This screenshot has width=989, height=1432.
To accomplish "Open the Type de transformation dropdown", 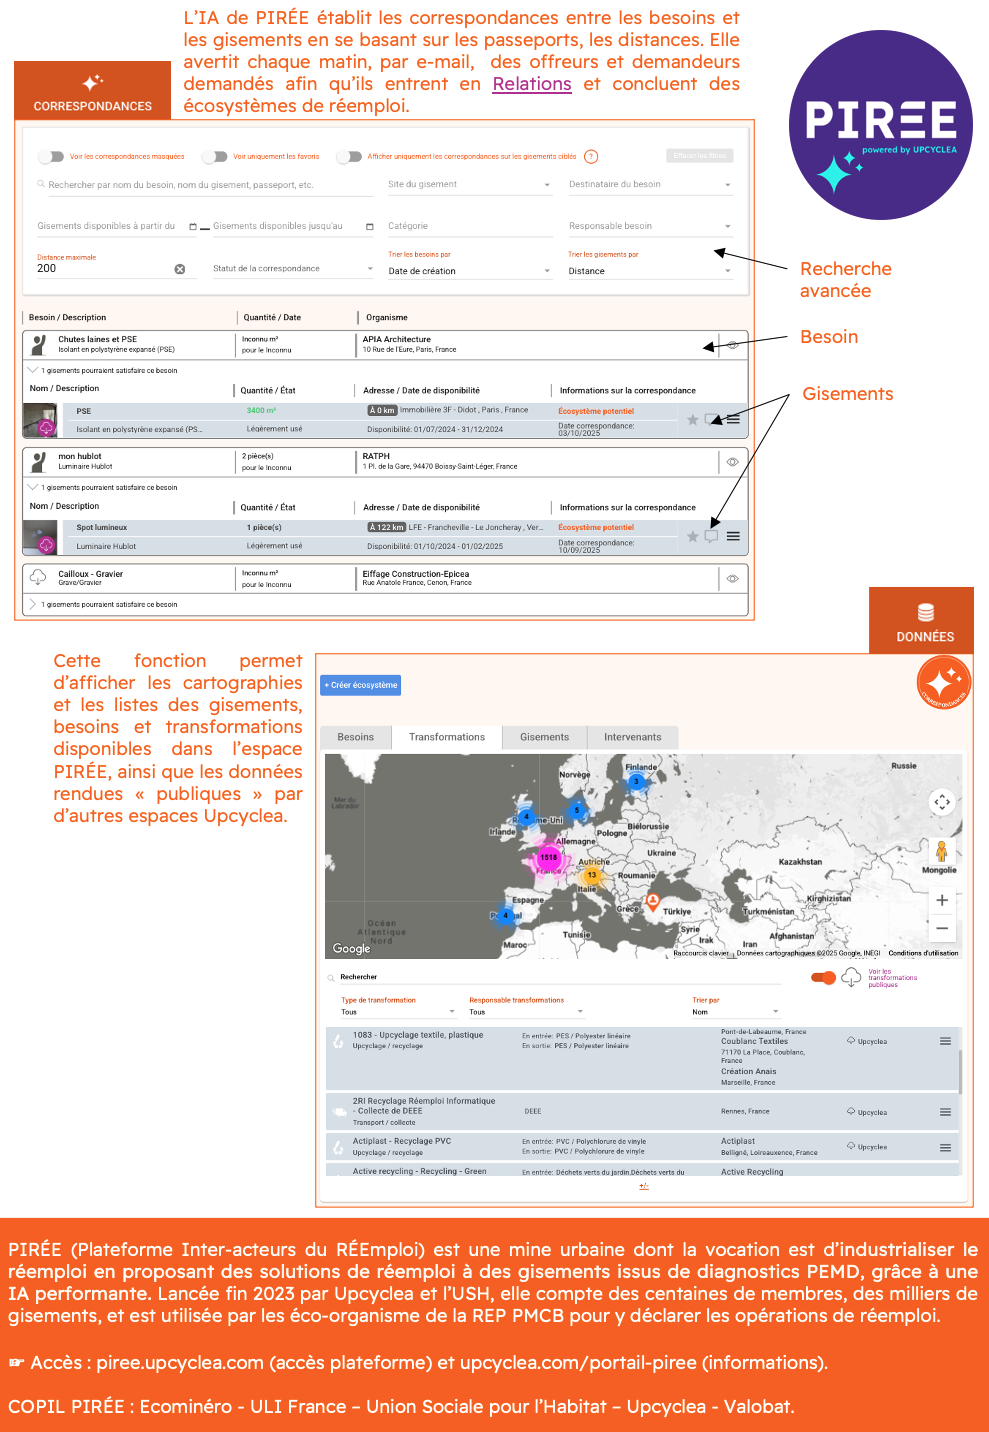I will (x=398, y=1012).
